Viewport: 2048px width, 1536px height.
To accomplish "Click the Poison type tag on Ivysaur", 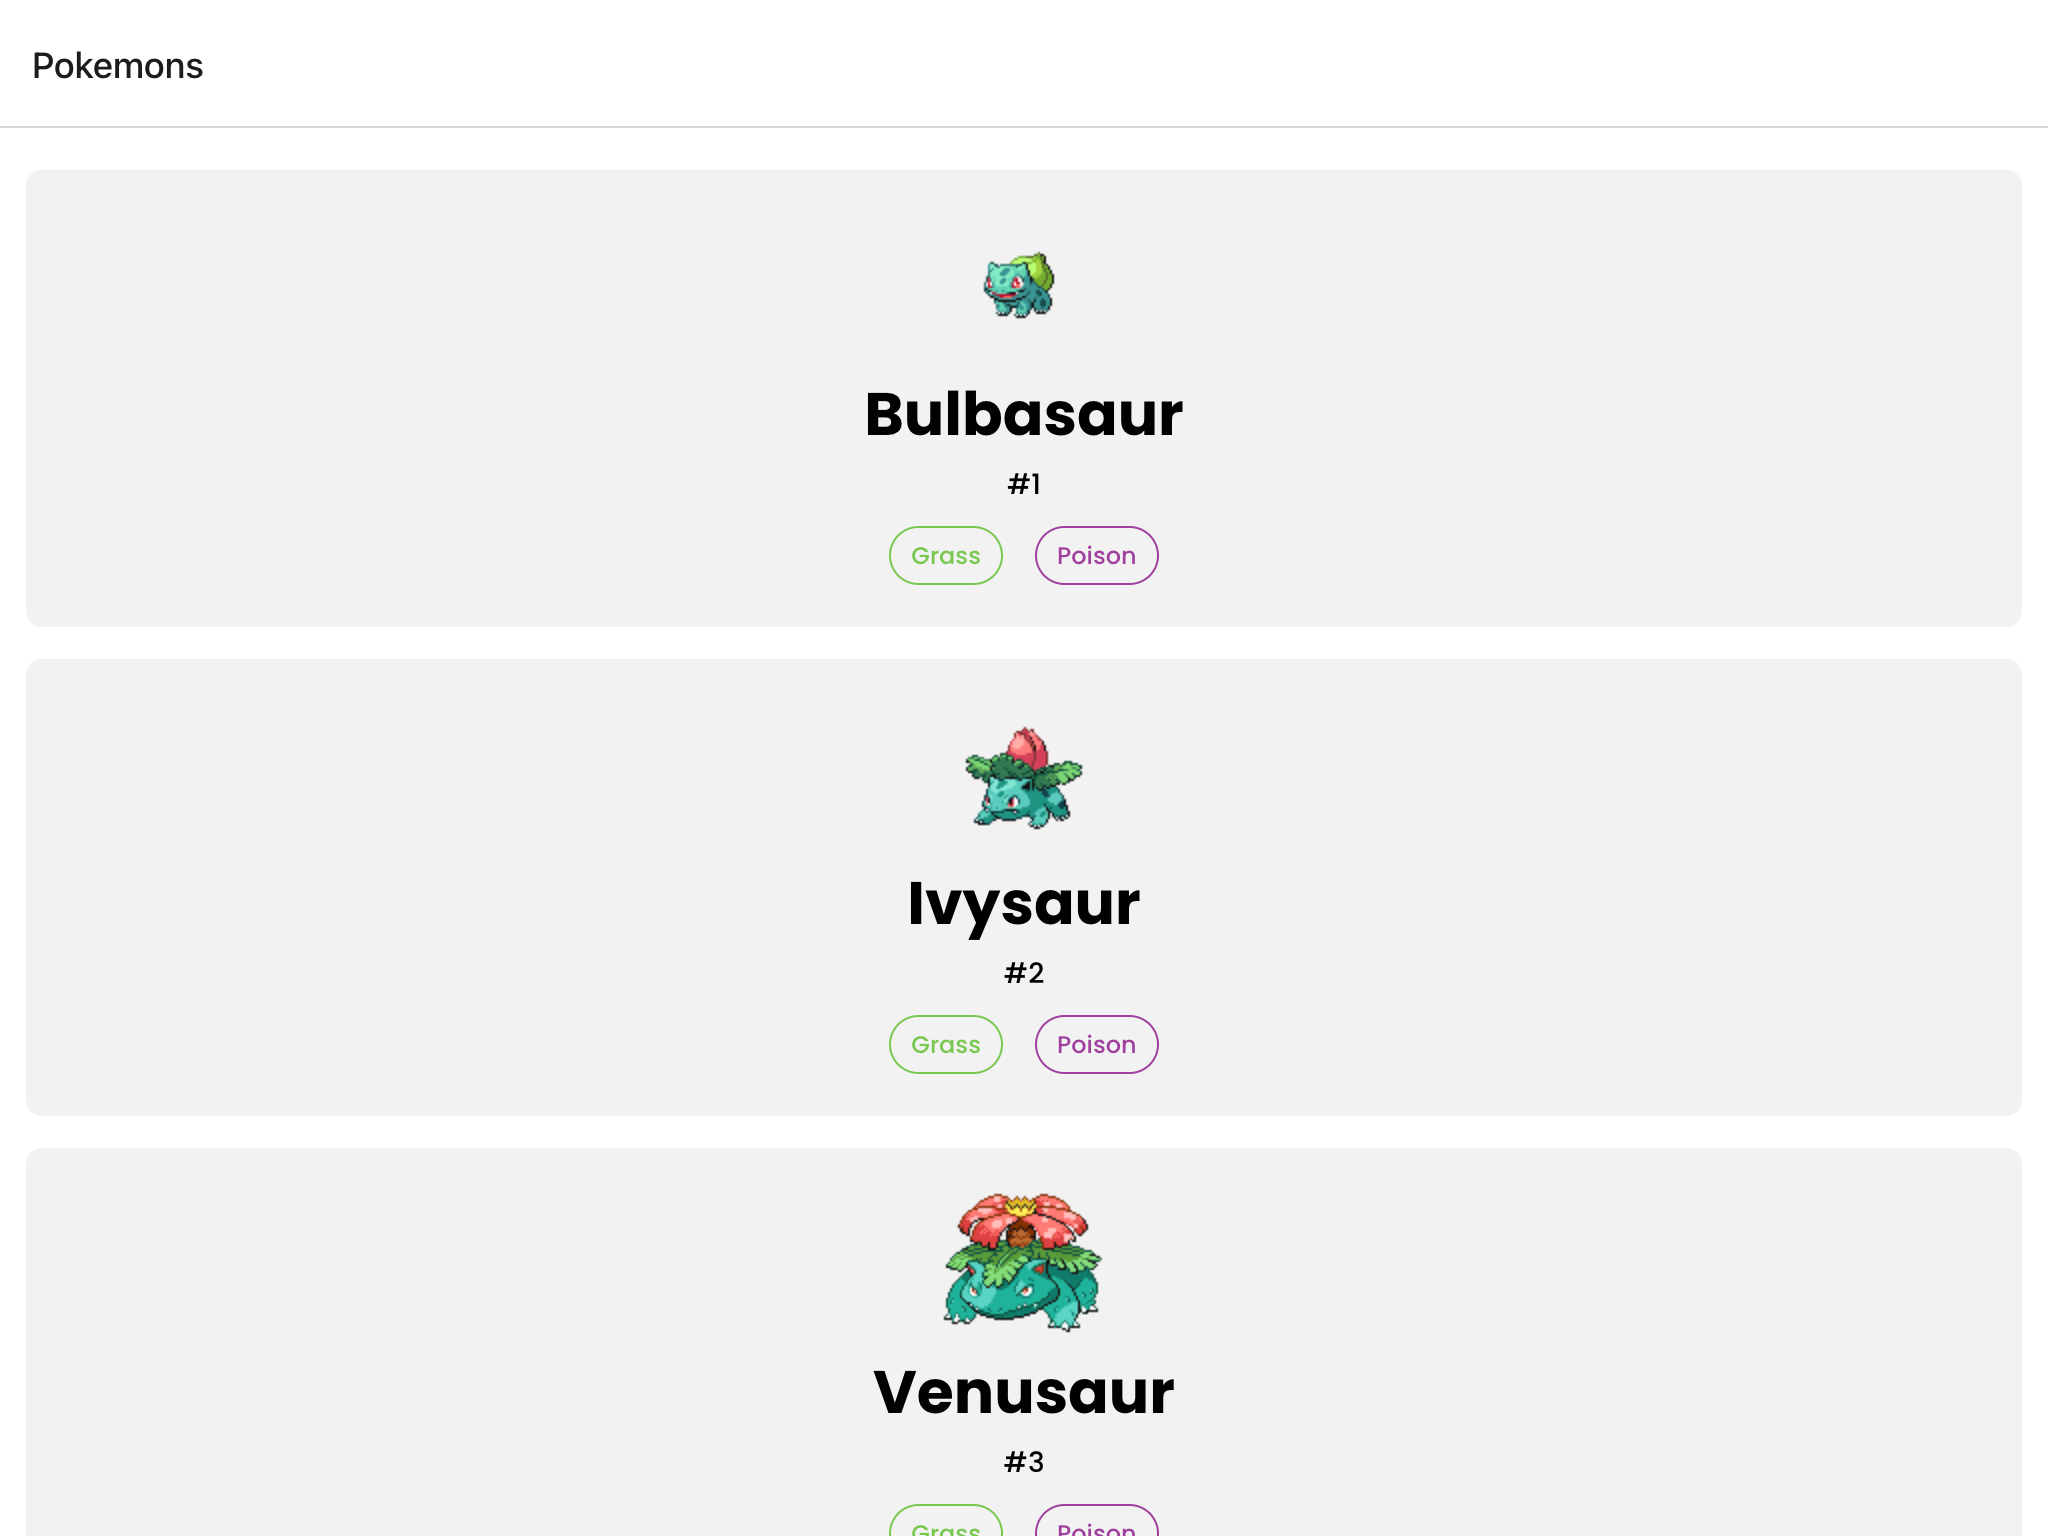I will pos(1096,1045).
